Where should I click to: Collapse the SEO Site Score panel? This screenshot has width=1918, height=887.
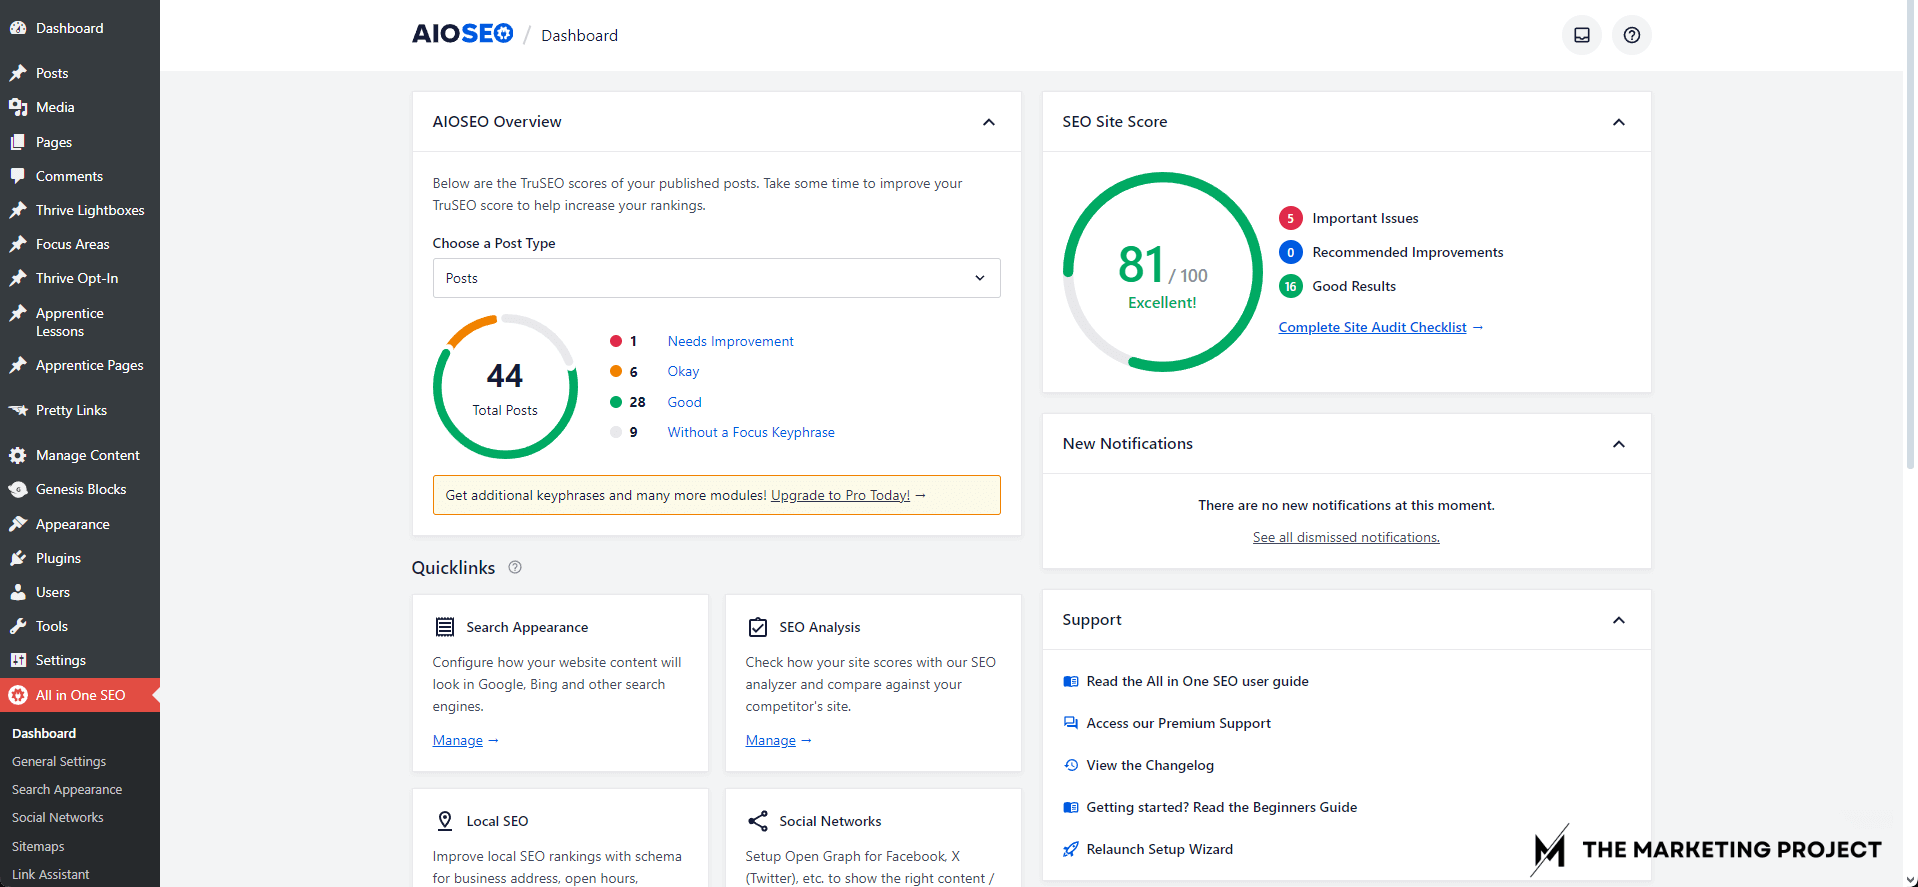coord(1619,122)
